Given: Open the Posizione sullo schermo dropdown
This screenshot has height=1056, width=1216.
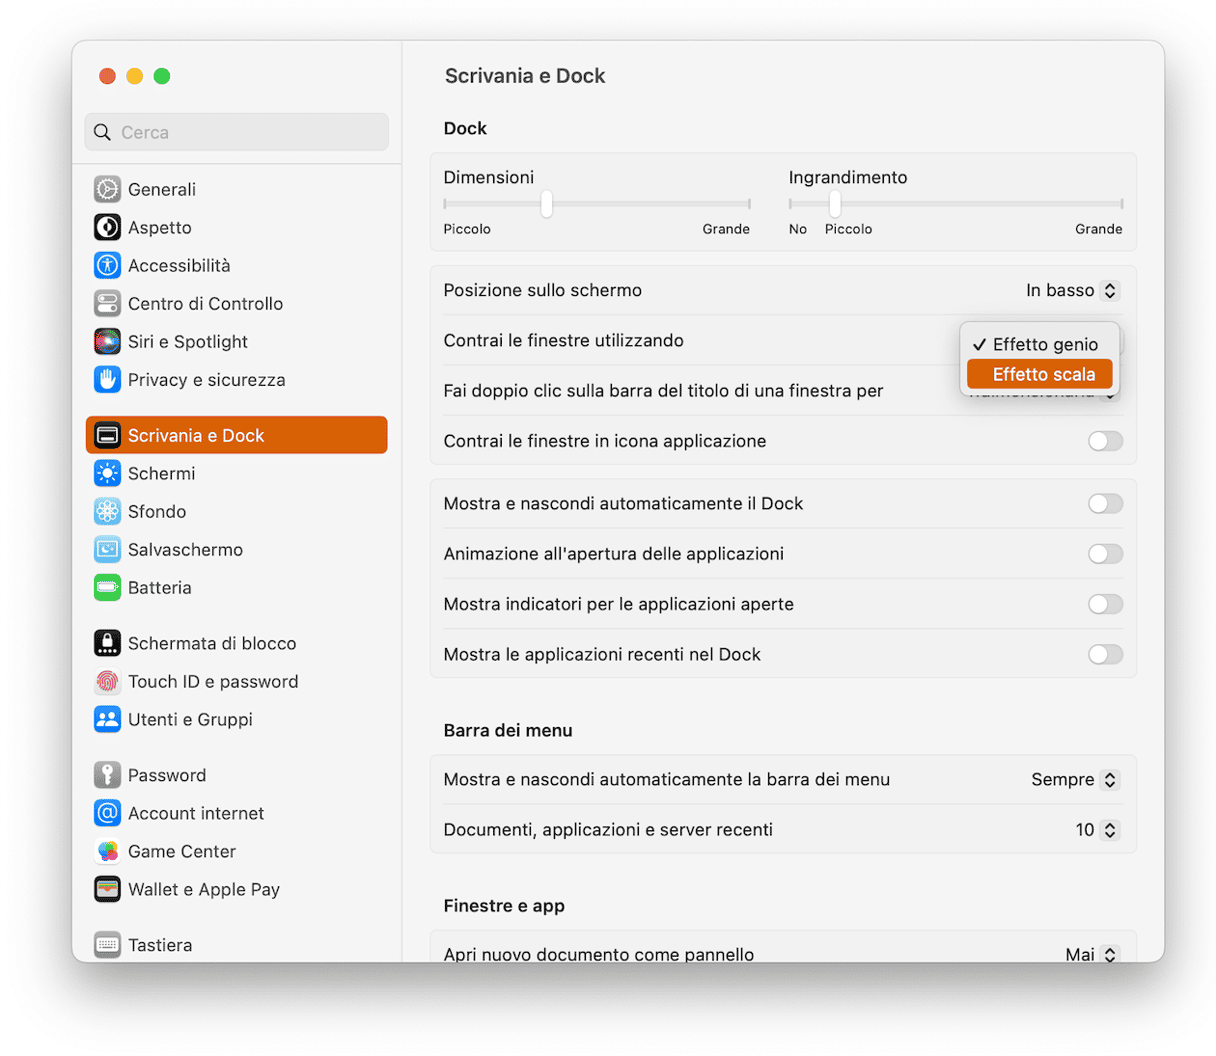Looking at the screenshot, I should click(1071, 290).
